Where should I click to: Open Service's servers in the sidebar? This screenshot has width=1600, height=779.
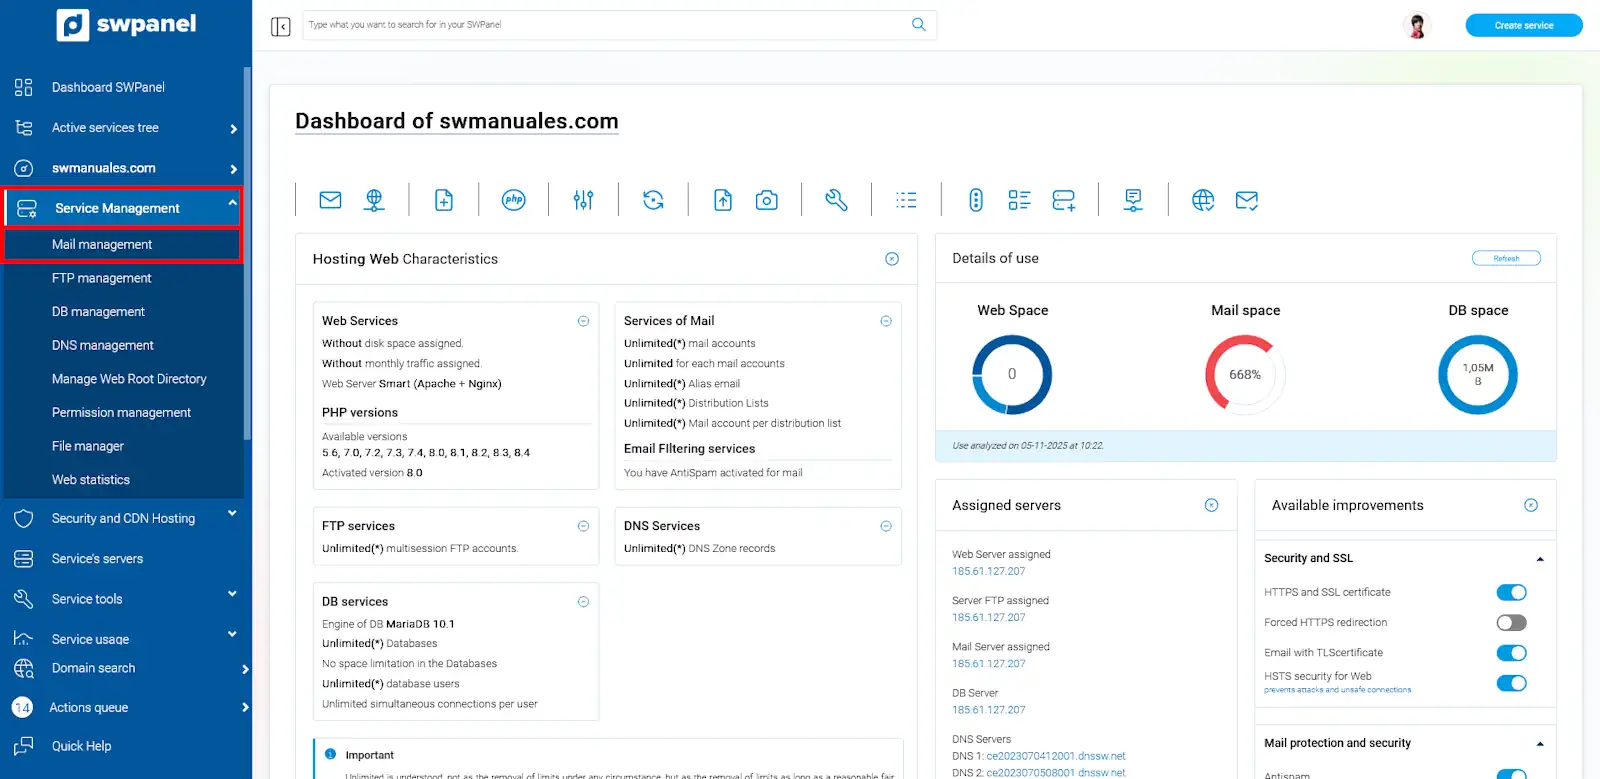coord(97,558)
